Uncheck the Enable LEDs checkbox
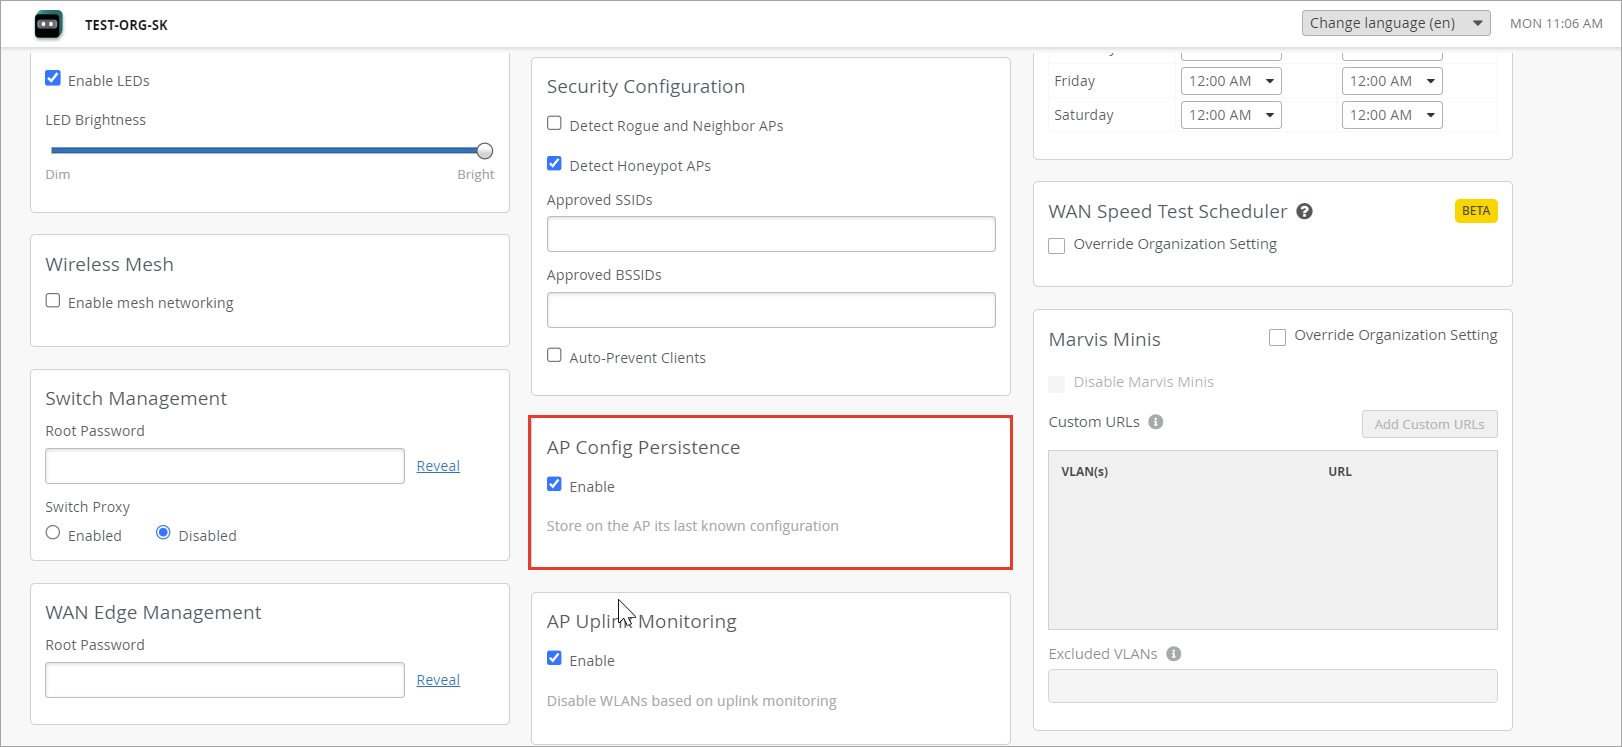 coord(53,78)
